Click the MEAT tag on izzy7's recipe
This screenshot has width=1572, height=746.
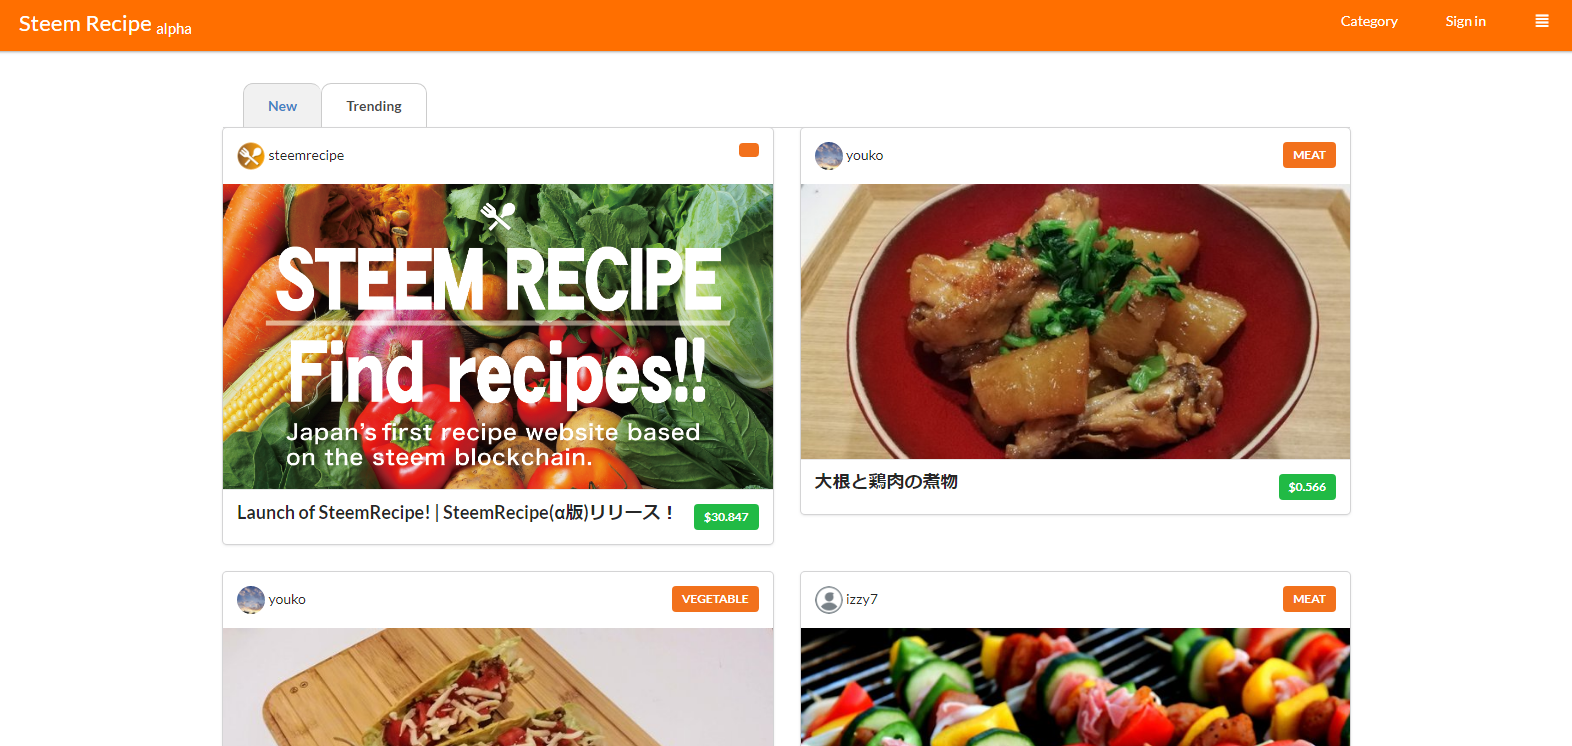[x=1309, y=599]
